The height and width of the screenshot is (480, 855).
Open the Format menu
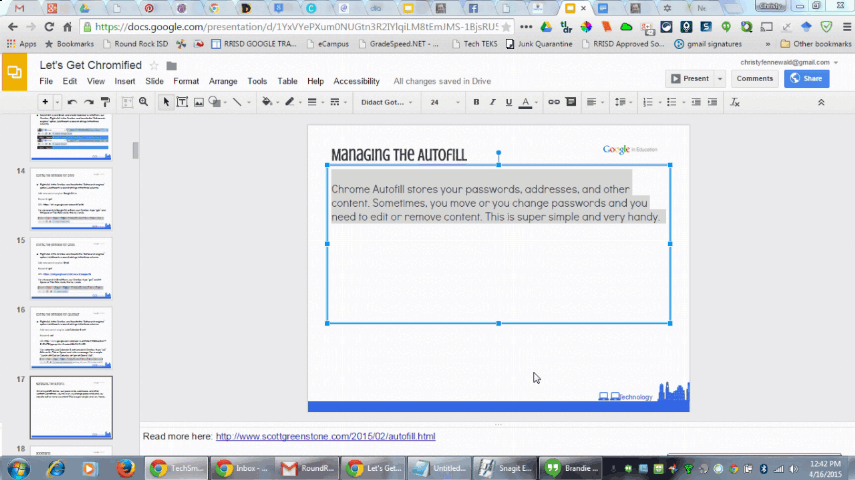pos(186,81)
